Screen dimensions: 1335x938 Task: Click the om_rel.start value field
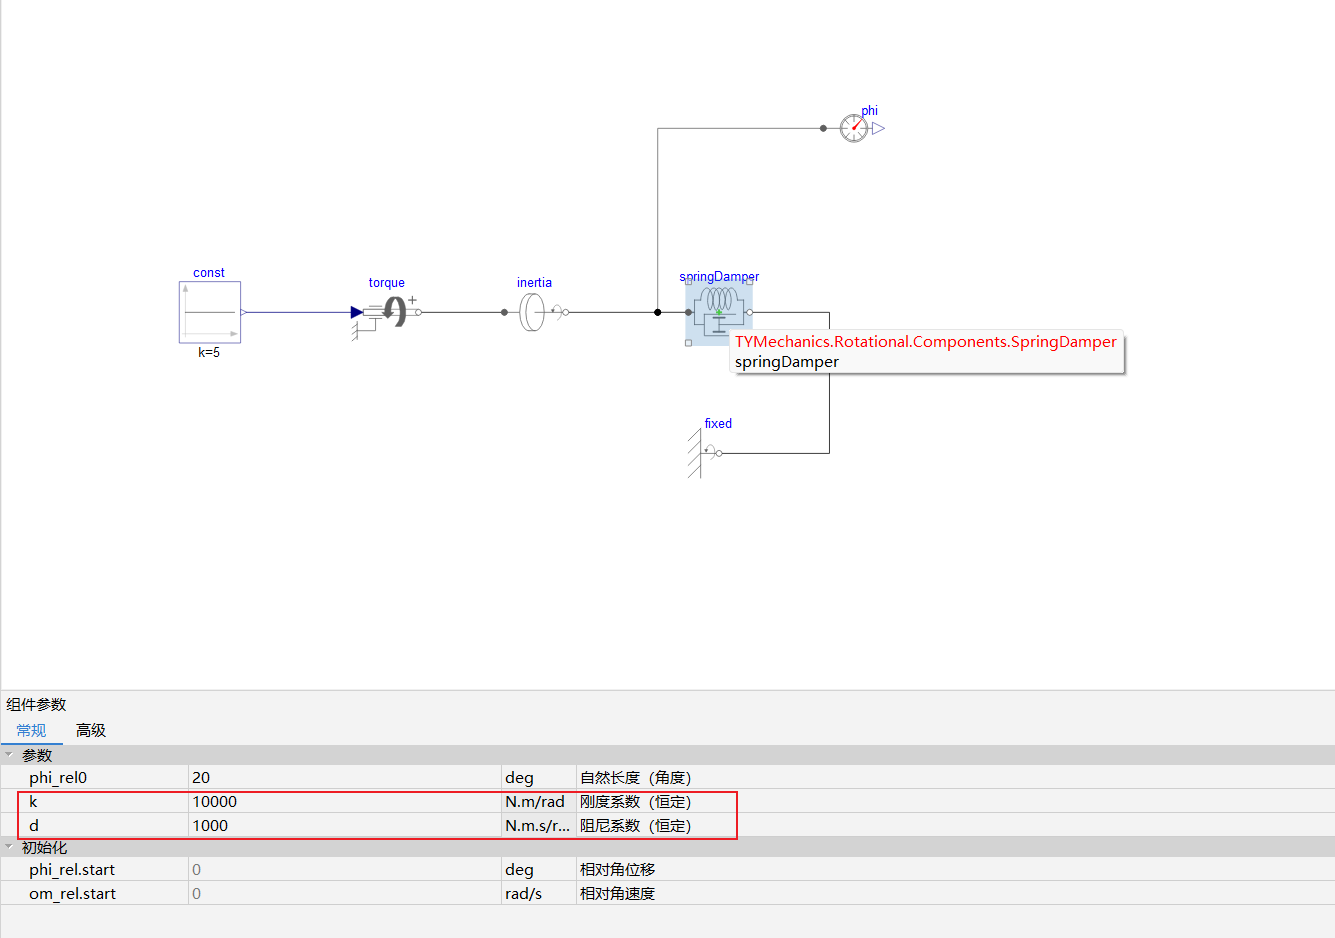coord(345,893)
